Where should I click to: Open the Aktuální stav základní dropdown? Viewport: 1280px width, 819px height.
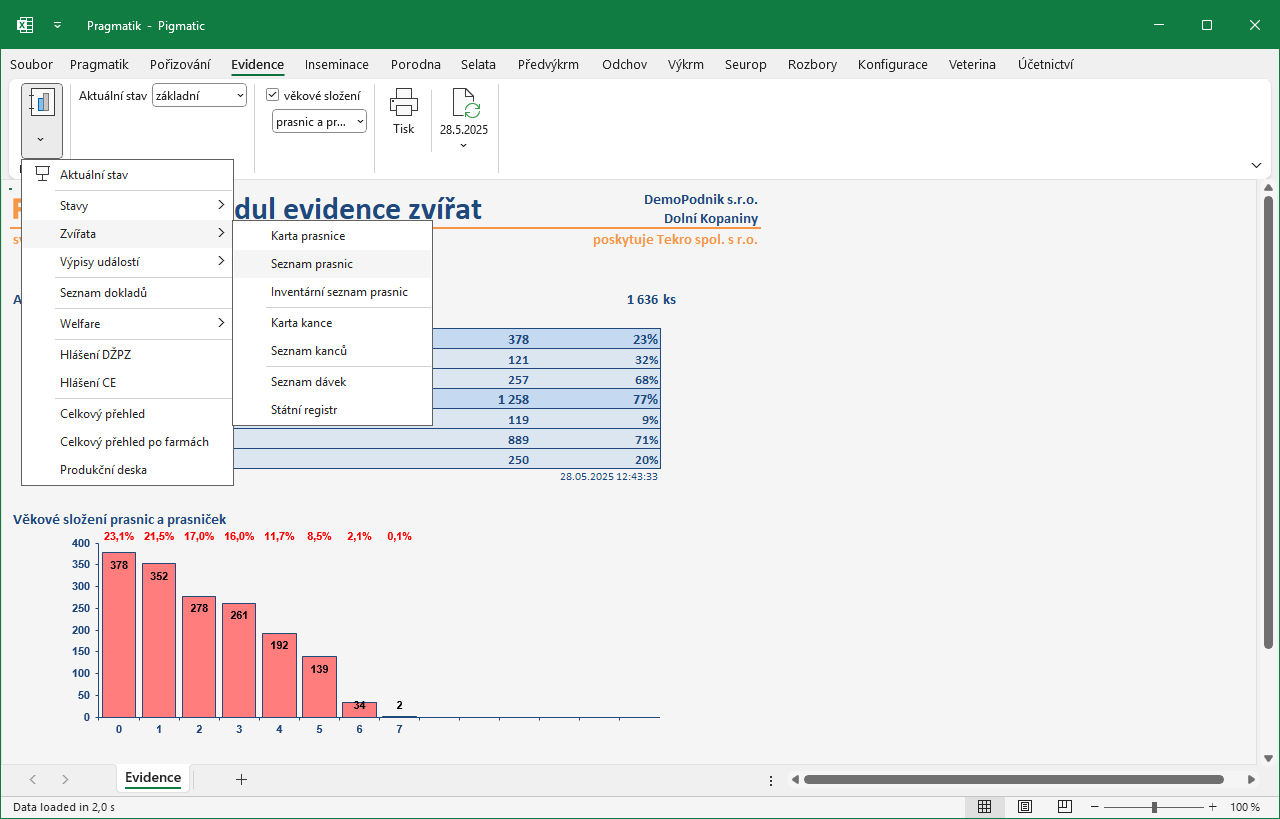coord(199,96)
